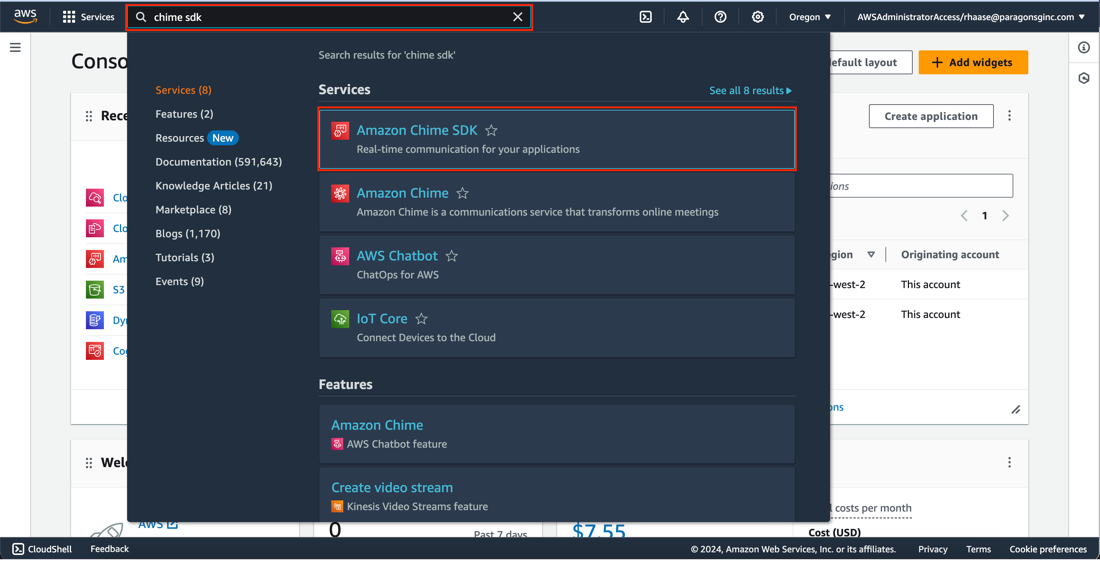Open the Privacy footer link

click(x=932, y=549)
